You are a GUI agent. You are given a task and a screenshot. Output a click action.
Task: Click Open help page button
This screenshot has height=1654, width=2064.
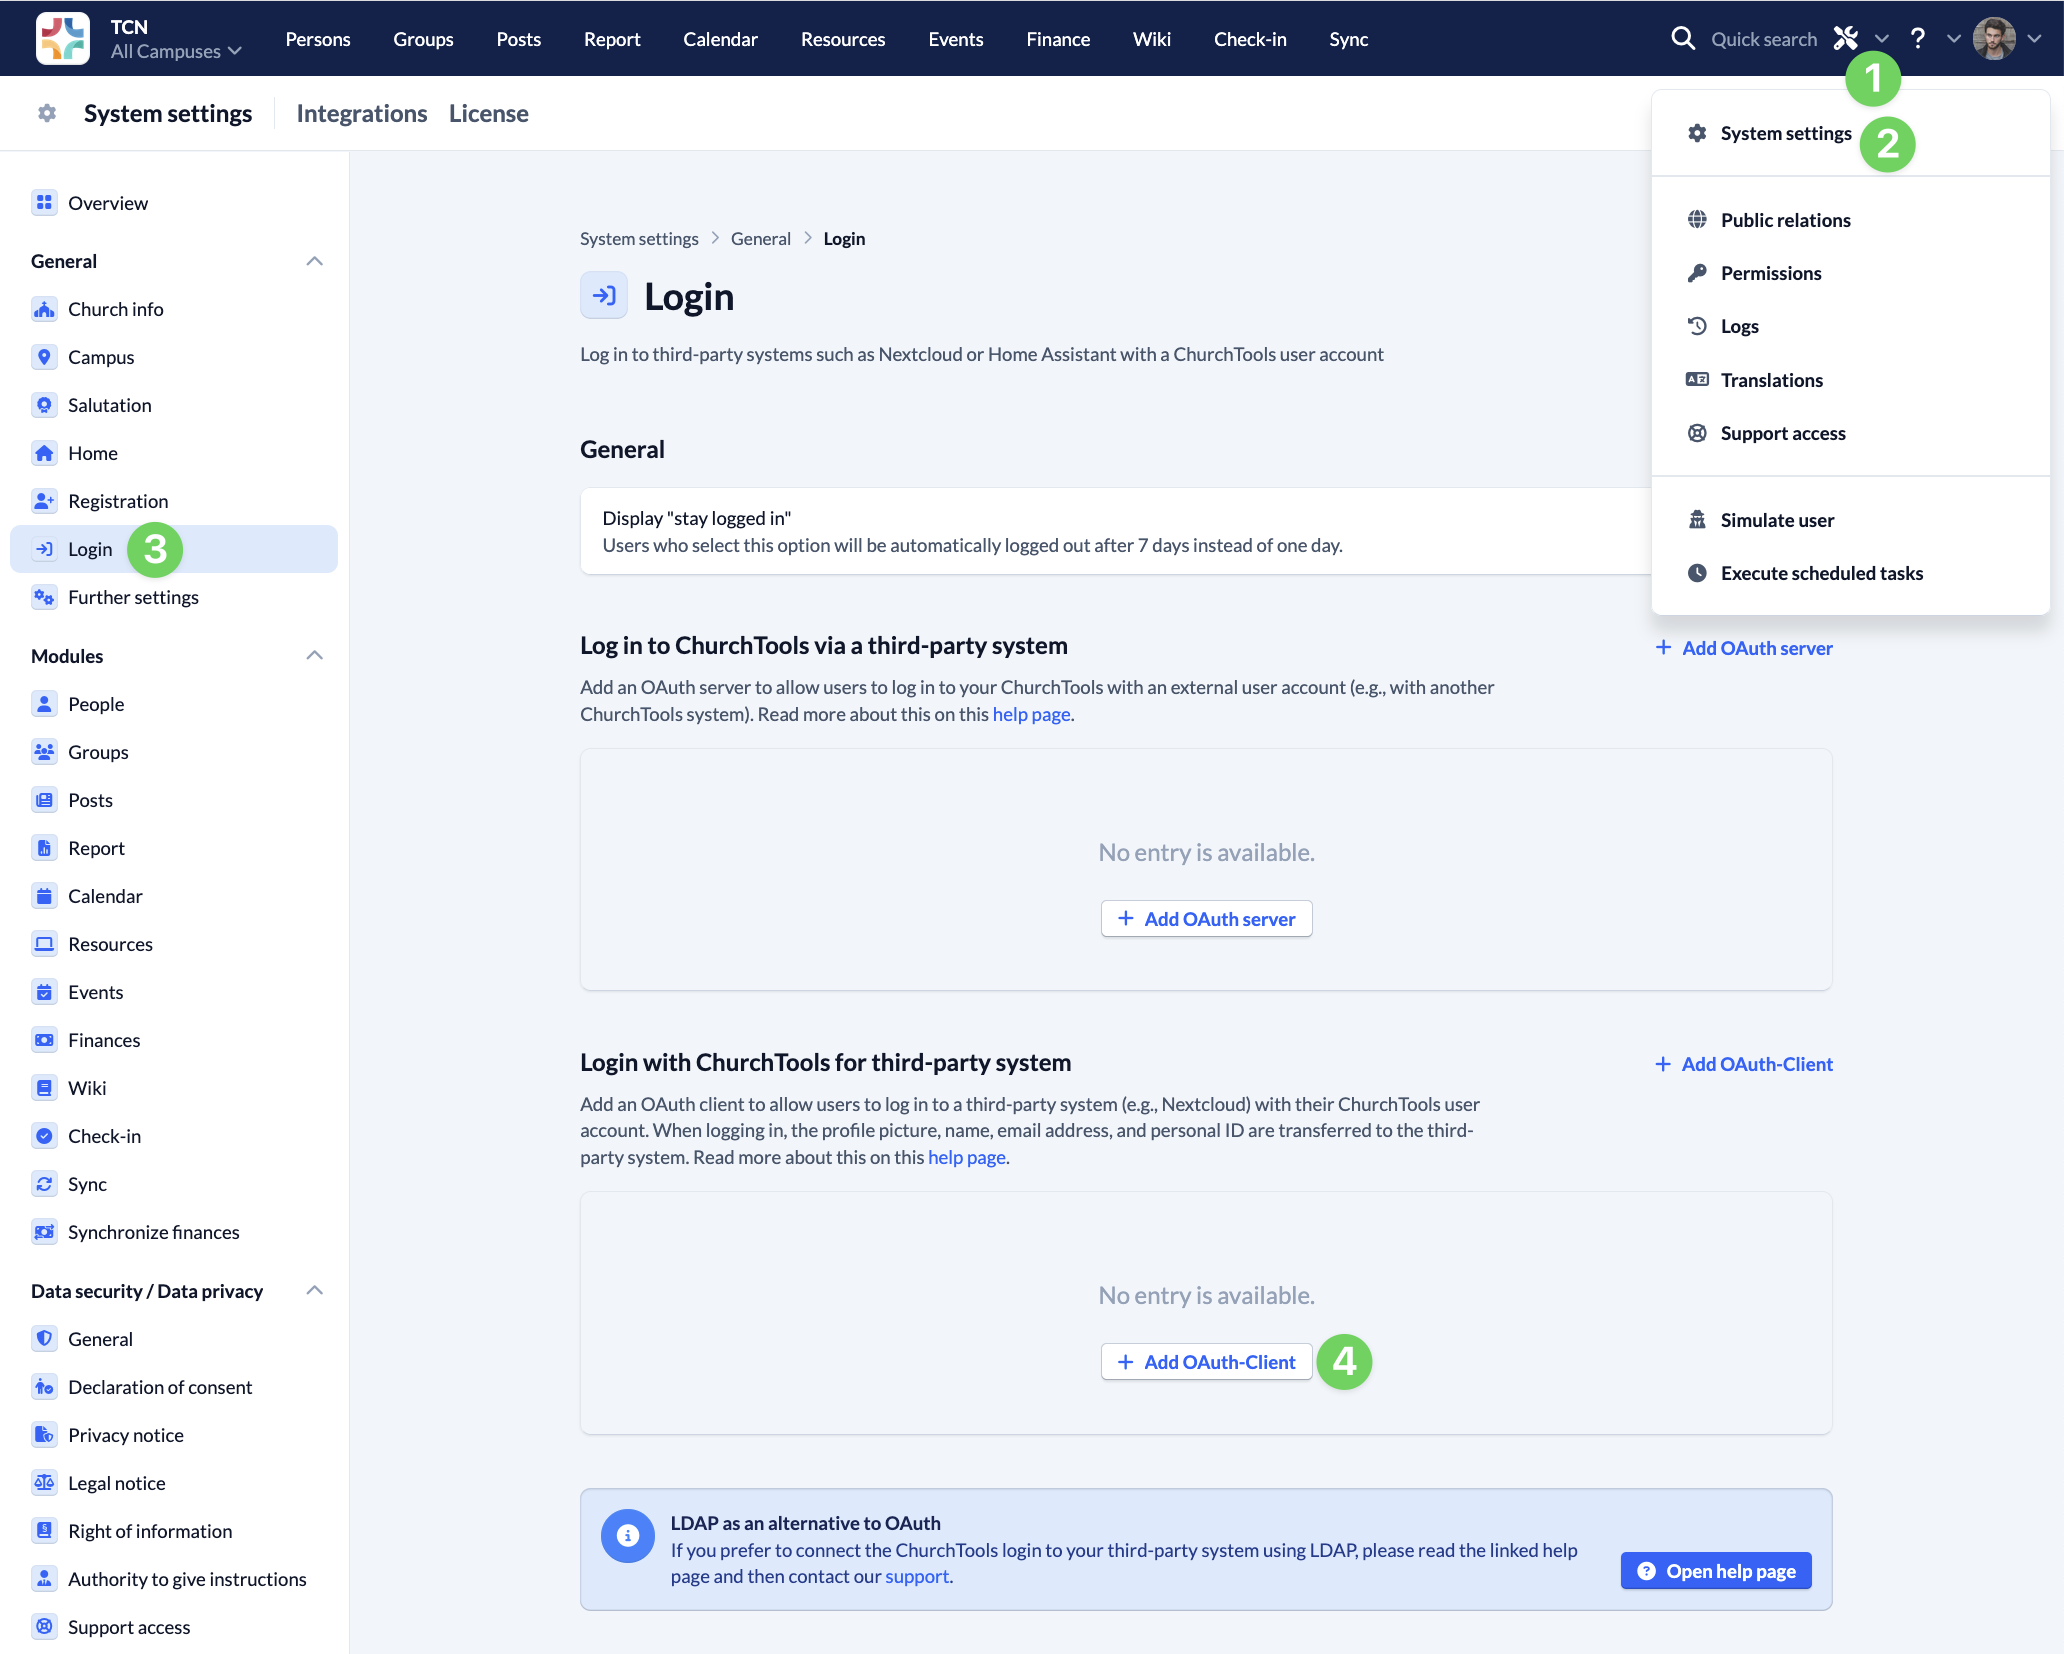click(x=1716, y=1571)
